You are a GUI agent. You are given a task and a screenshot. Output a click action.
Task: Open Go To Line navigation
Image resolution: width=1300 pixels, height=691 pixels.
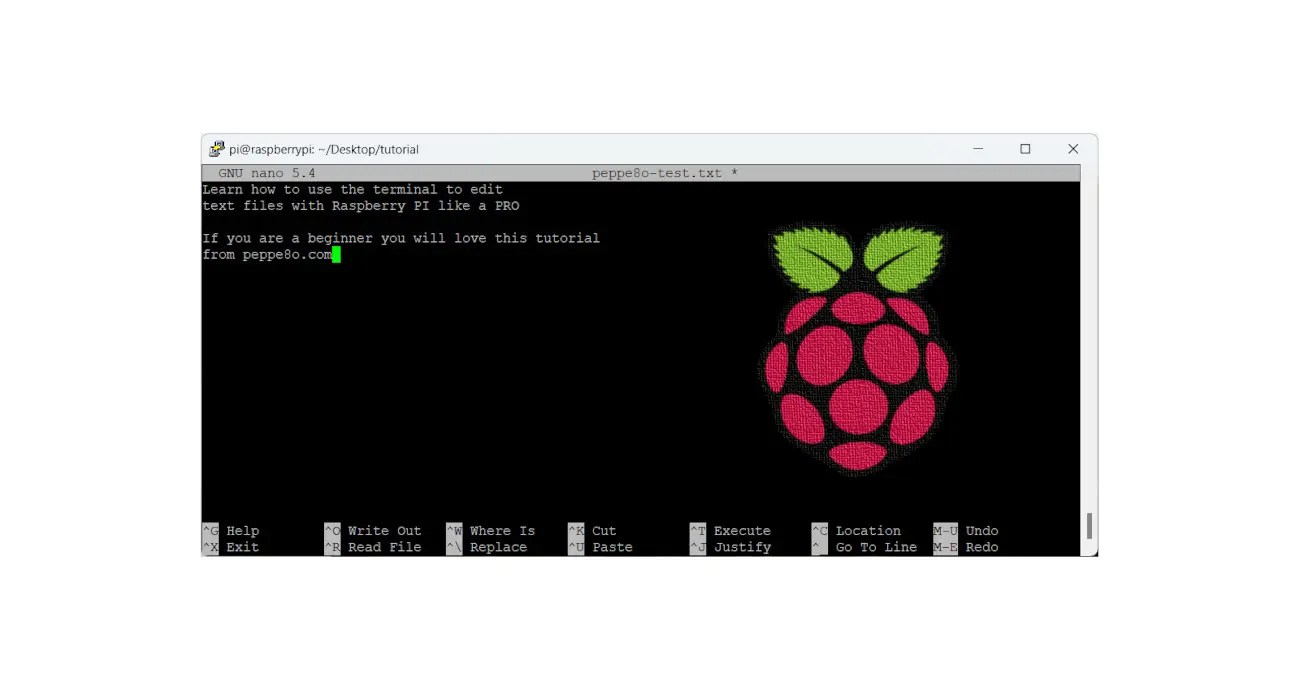(x=876, y=547)
